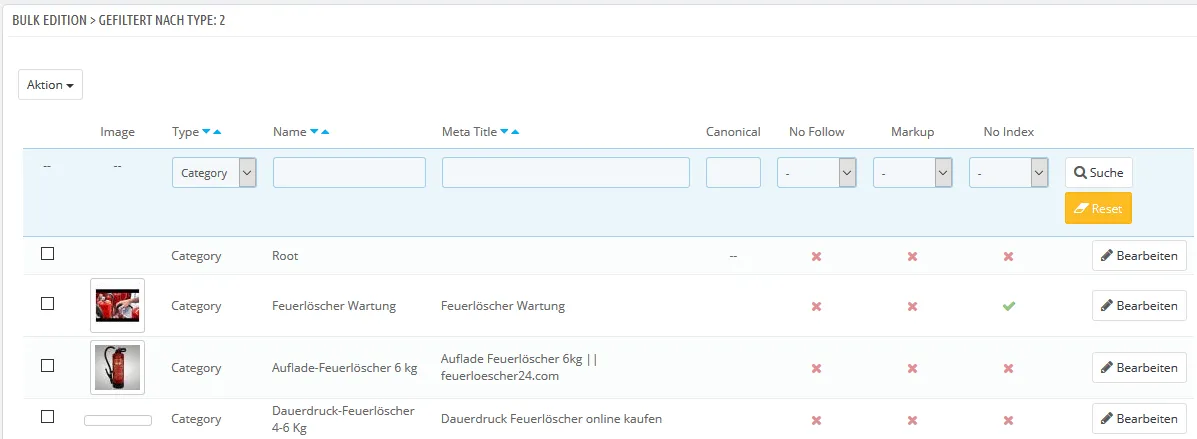Screen dimensions: 1197x439
Task: Tick the checkbox for Dauerdruck-Feuerlöscher row
Action: click(x=47, y=417)
